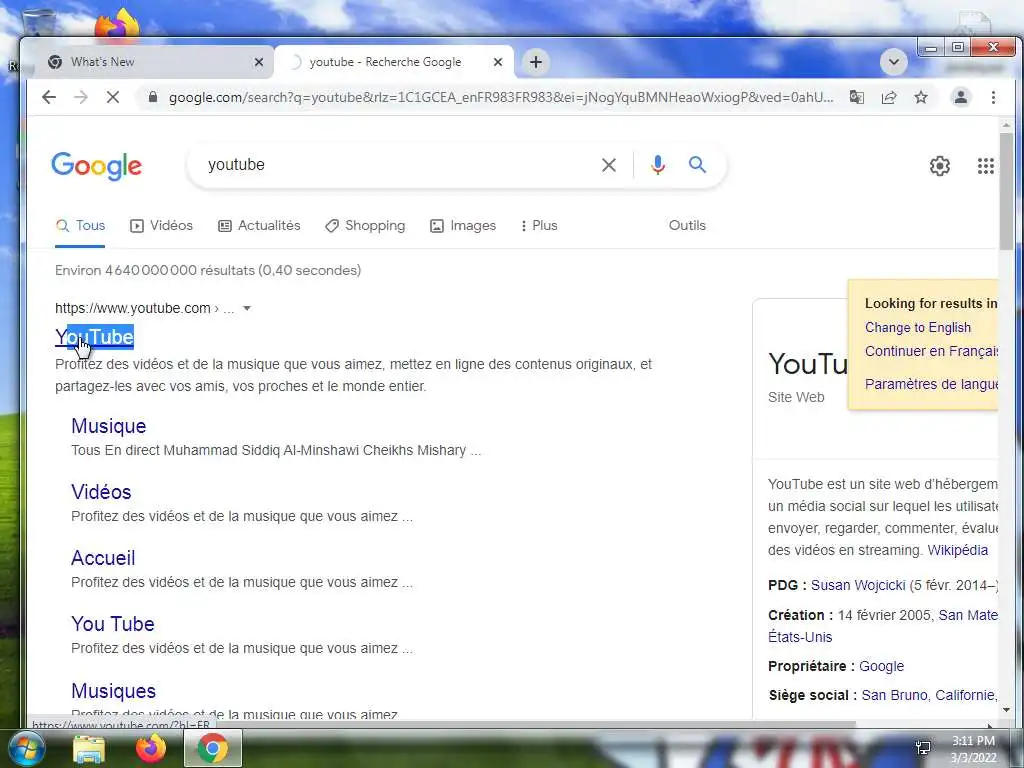Image resolution: width=1024 pixels, height=768 pixels.
Task: Open the Wikipédia link in knowledge panel
Action: [957, 550]
